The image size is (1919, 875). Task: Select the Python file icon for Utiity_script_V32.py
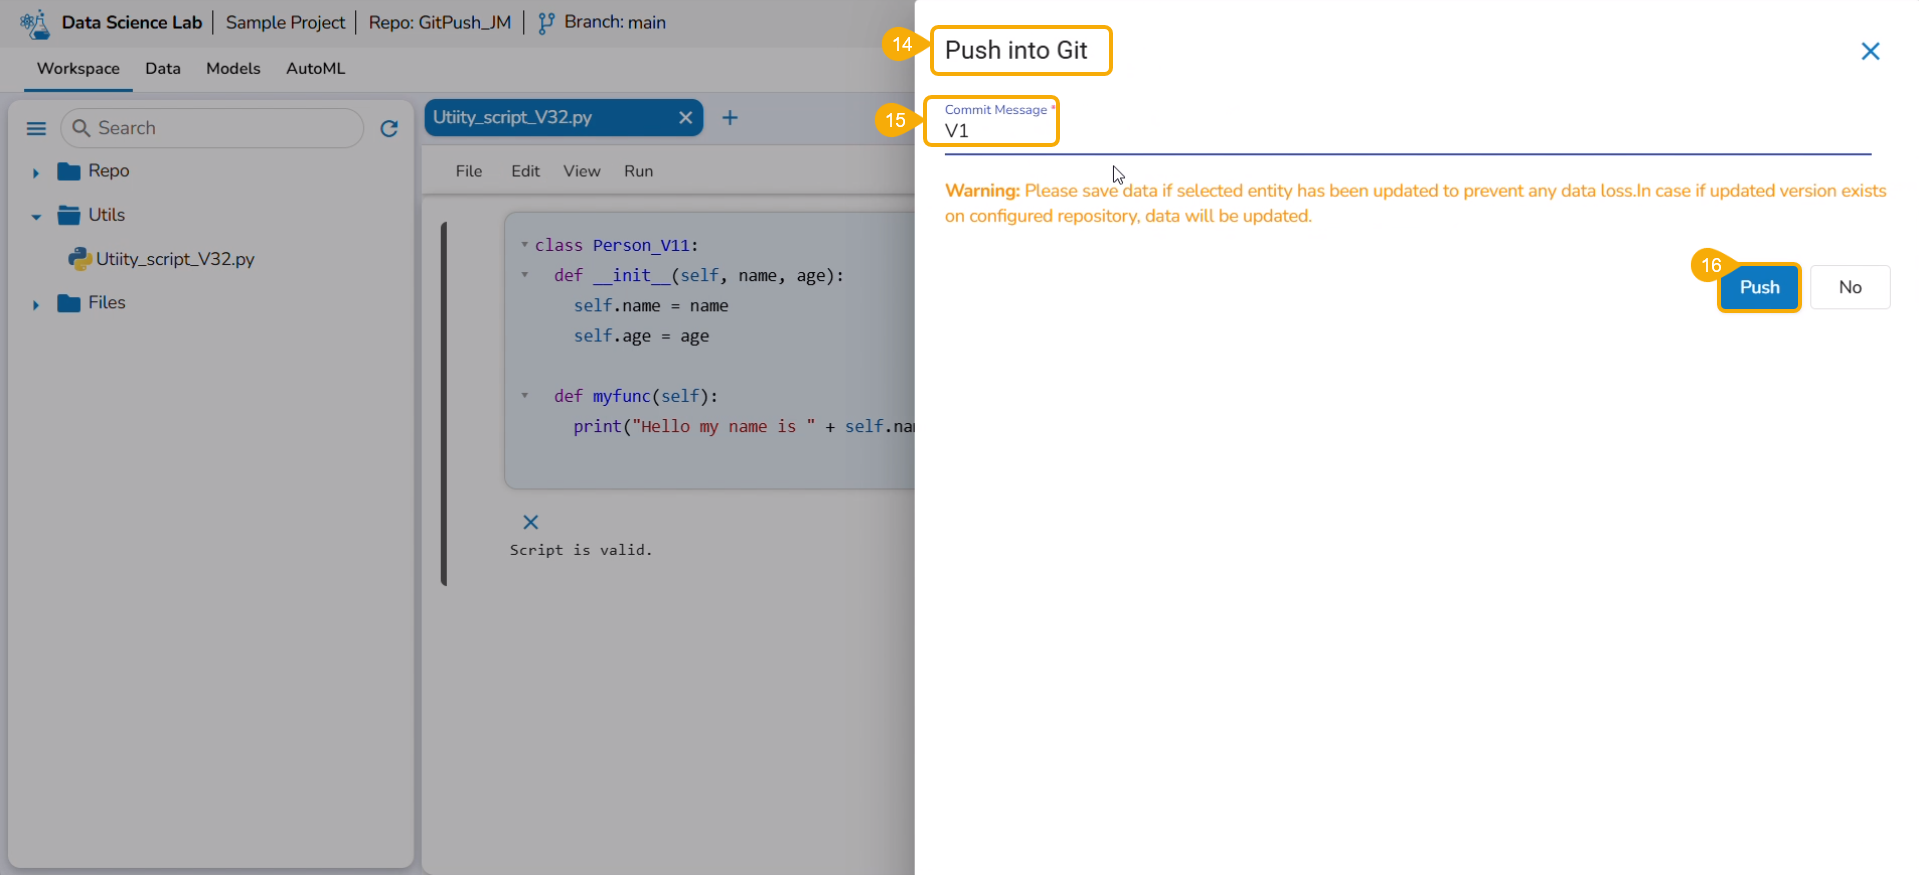pos(80,259)
